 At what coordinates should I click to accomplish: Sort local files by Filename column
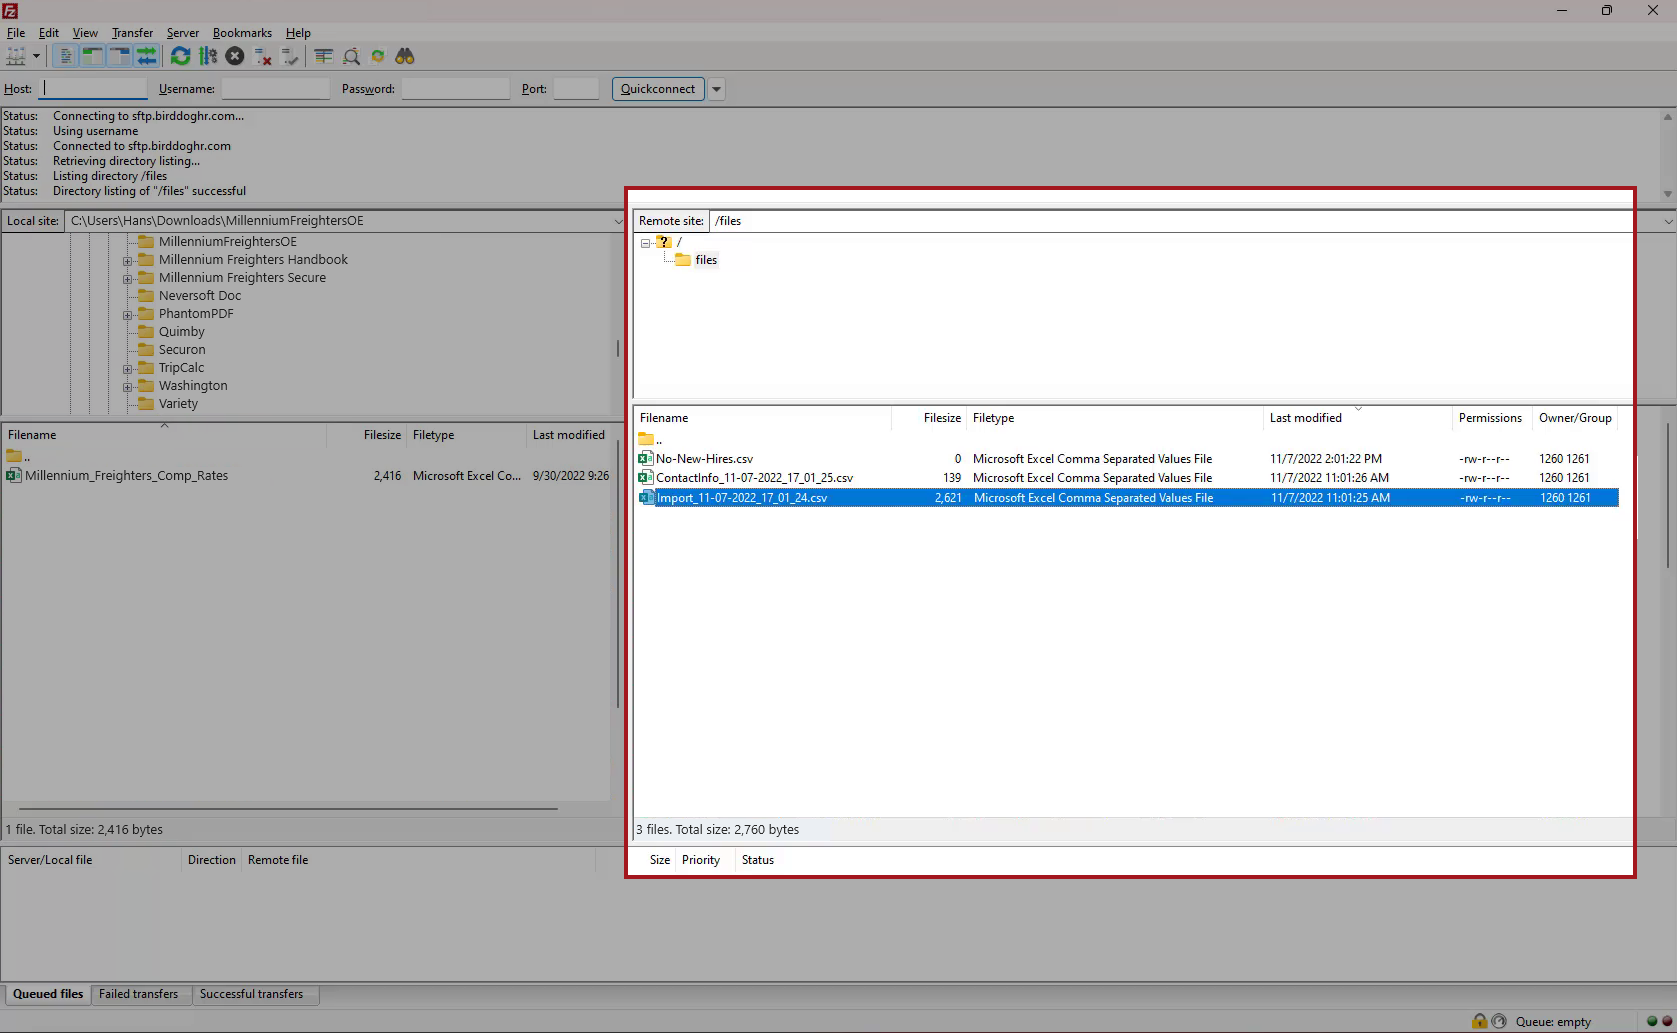(164, 435)
